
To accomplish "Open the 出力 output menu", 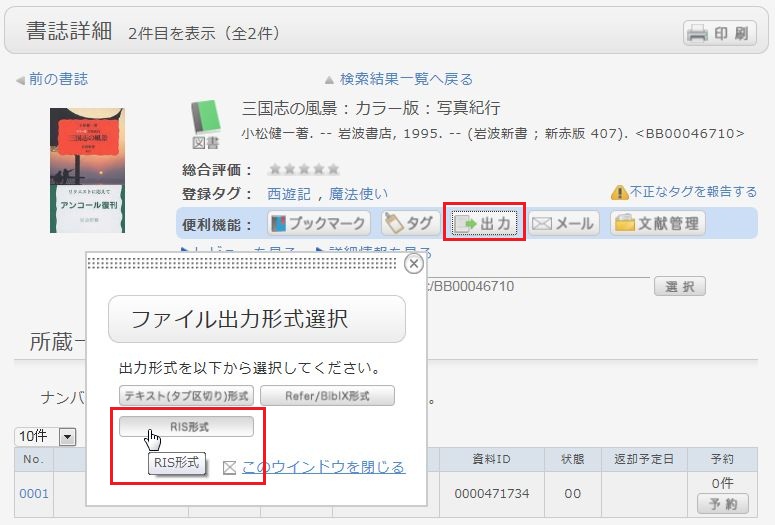I will (485, 223).
